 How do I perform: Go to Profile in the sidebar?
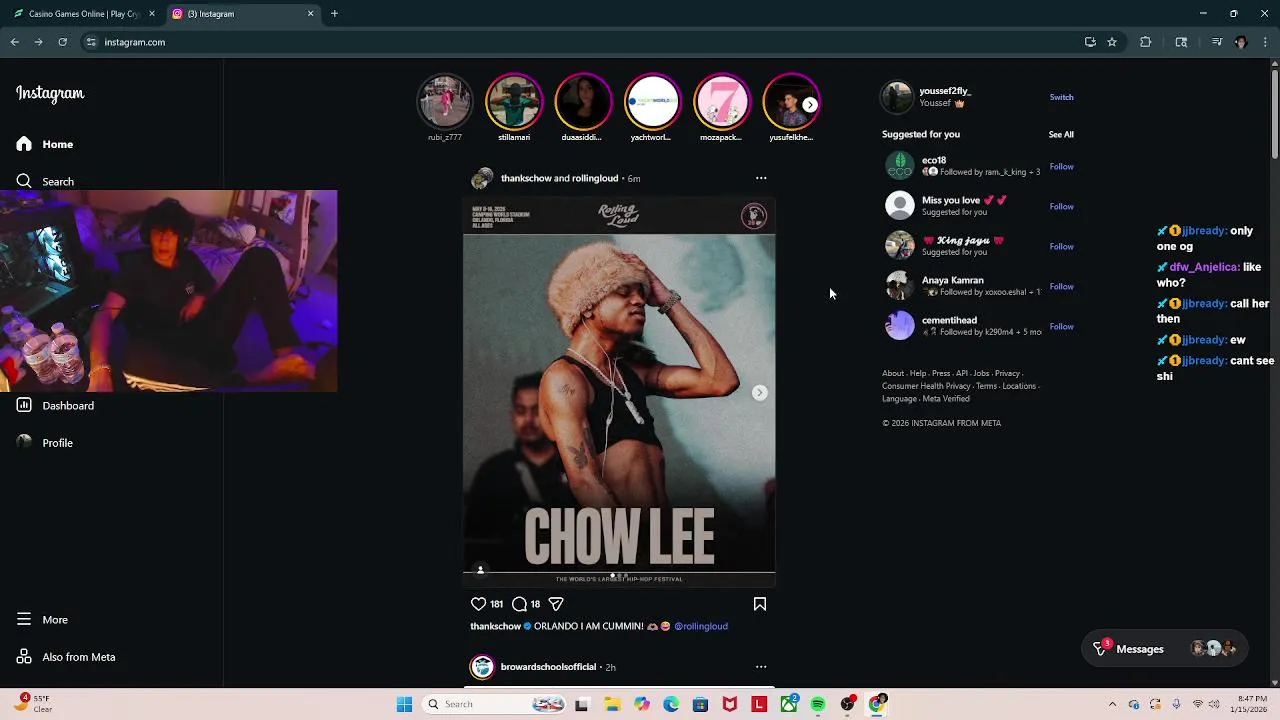[45, 442]
